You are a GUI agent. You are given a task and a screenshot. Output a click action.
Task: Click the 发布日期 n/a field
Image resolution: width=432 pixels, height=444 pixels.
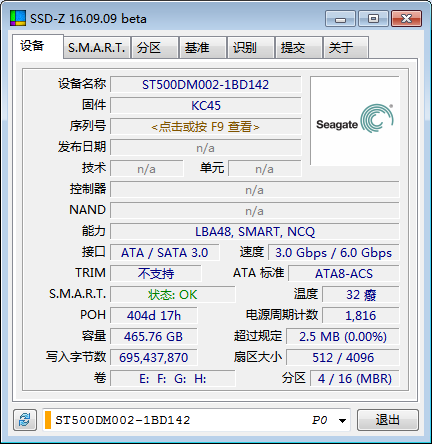pyautogui.click(x=206, y=148)
